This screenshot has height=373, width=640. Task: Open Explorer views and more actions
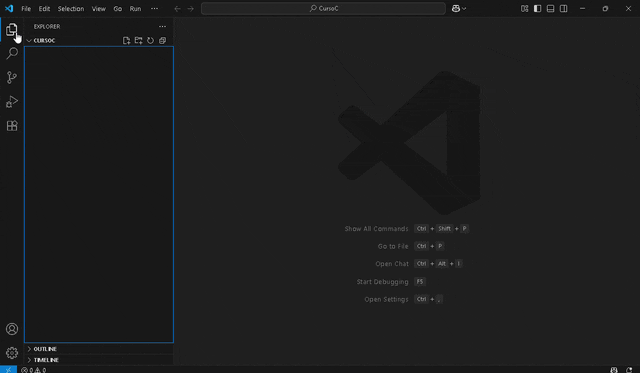click(162, 27)
